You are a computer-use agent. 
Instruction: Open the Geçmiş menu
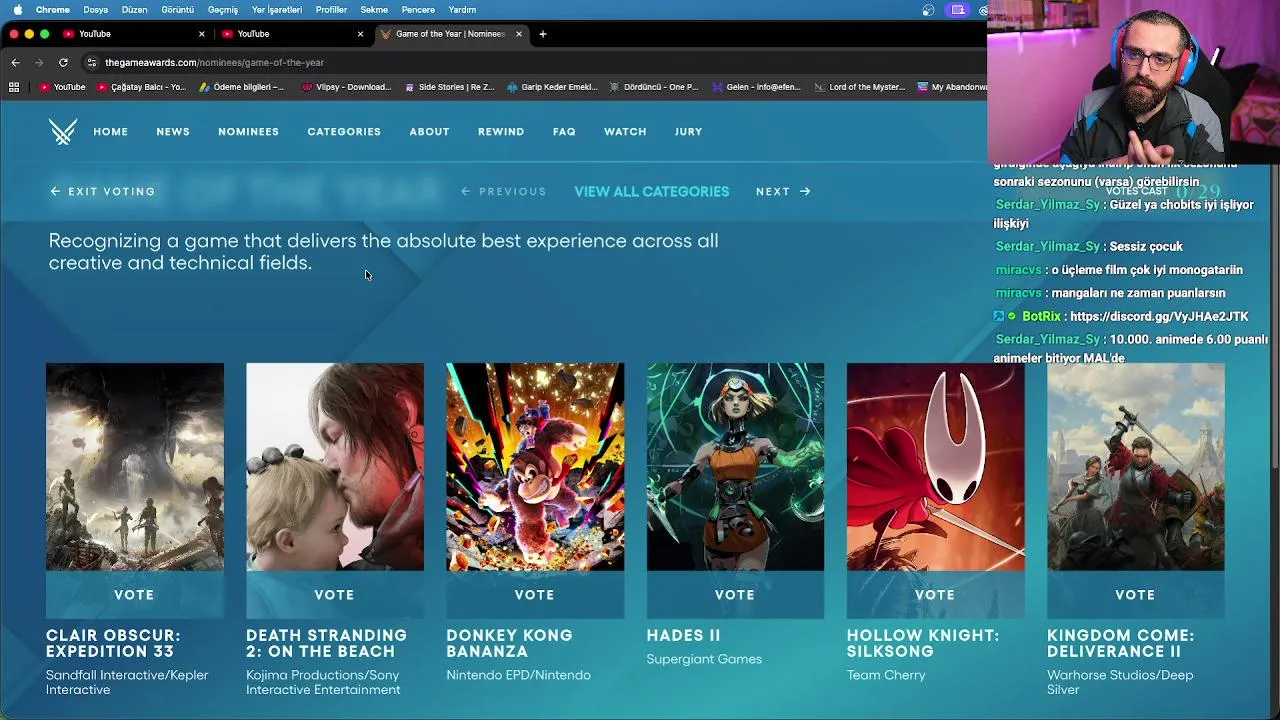[x=222, y=10]
